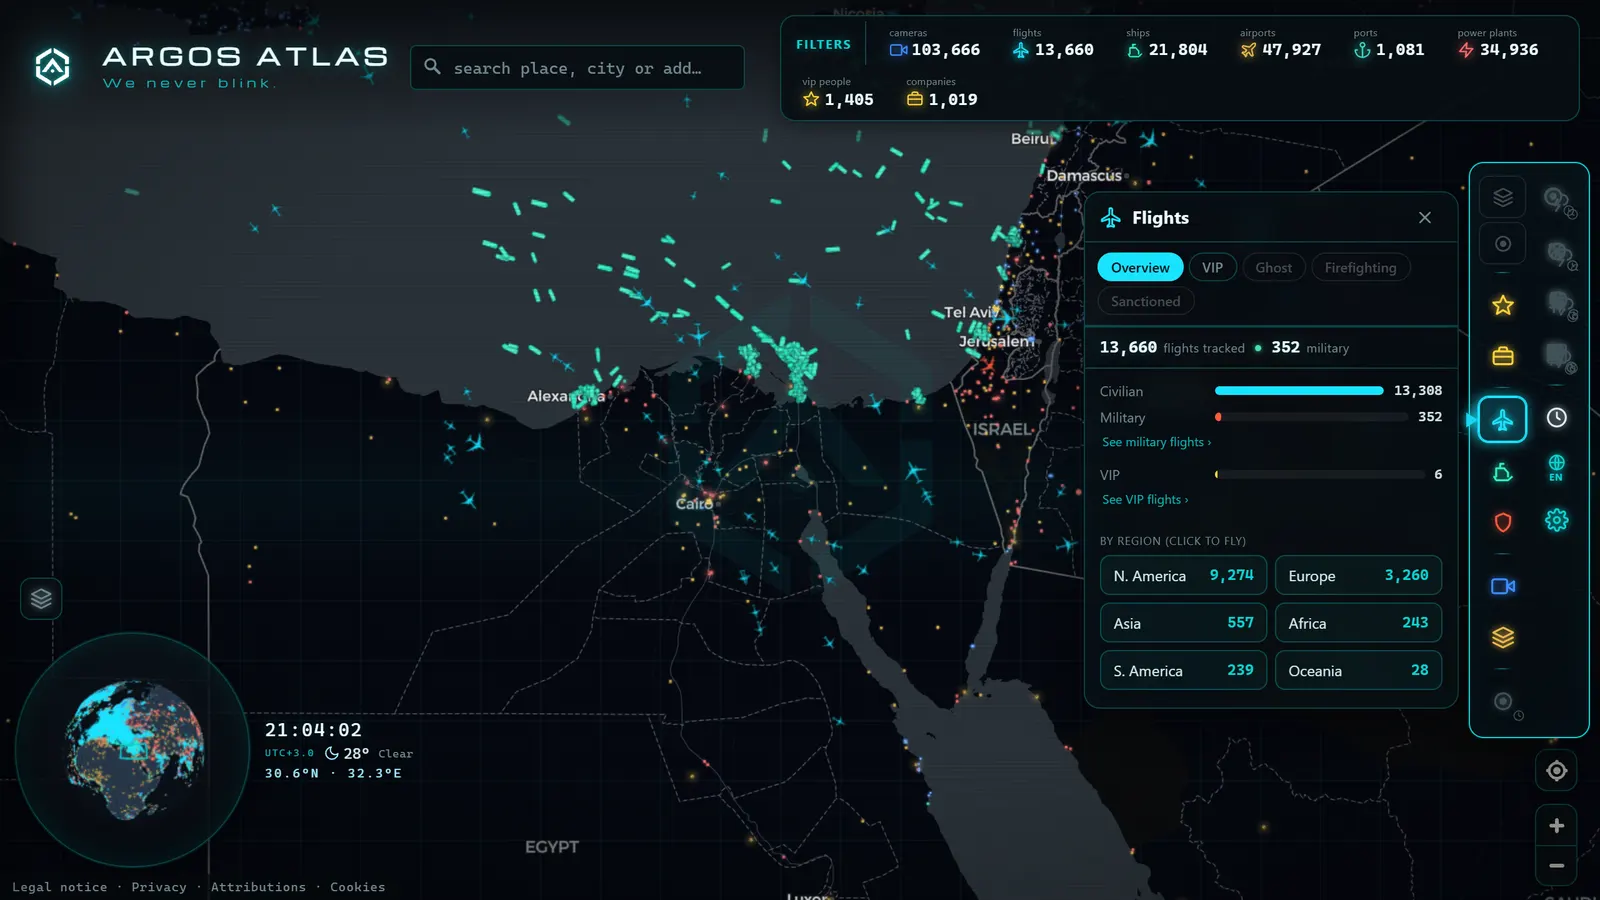Open the Attributions footer link
The image size is (1600, 900).
pos(258,887)
